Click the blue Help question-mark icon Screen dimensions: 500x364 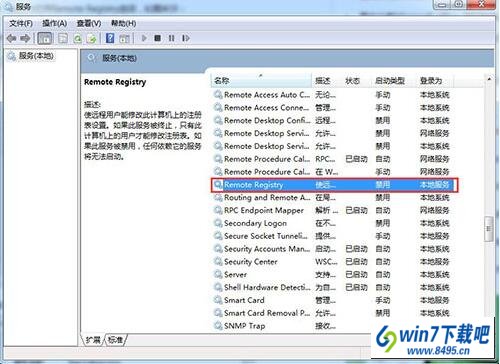(110, 38)
